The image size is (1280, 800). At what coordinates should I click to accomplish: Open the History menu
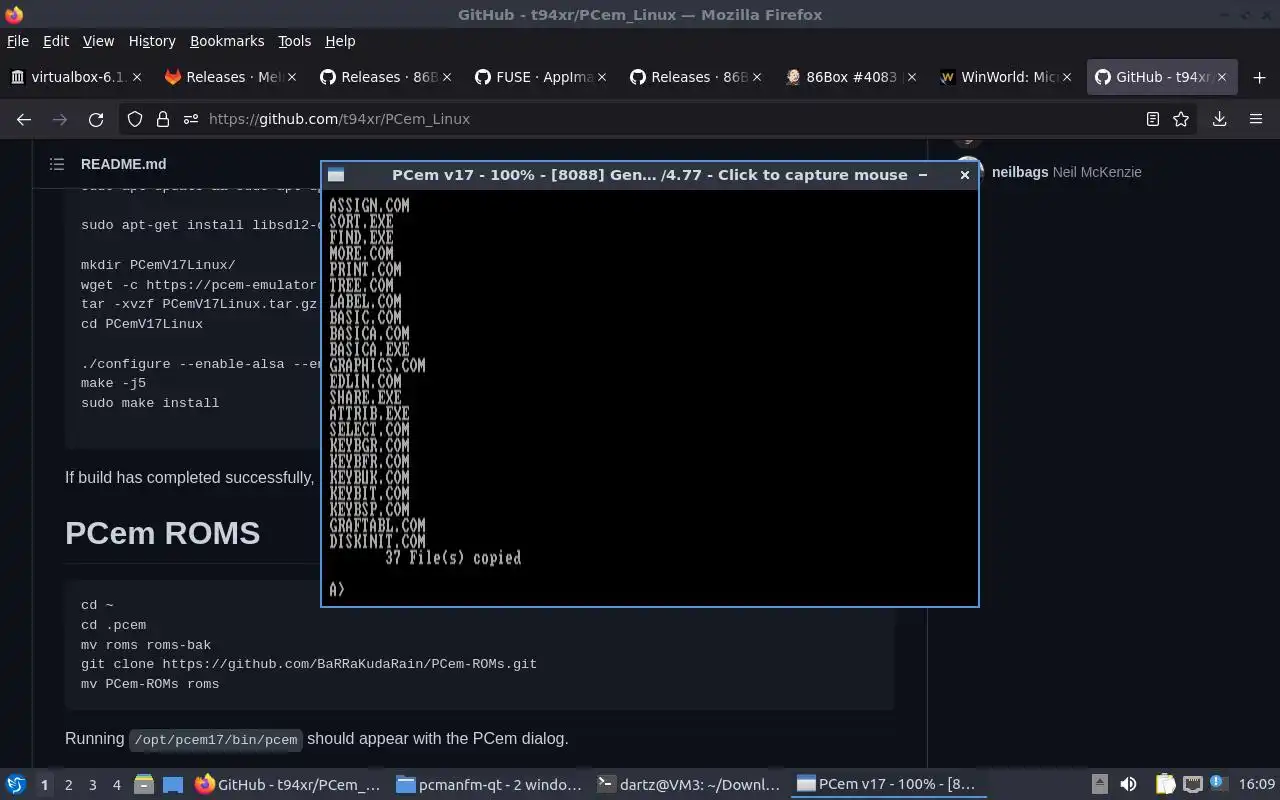[x=152, y=41]
